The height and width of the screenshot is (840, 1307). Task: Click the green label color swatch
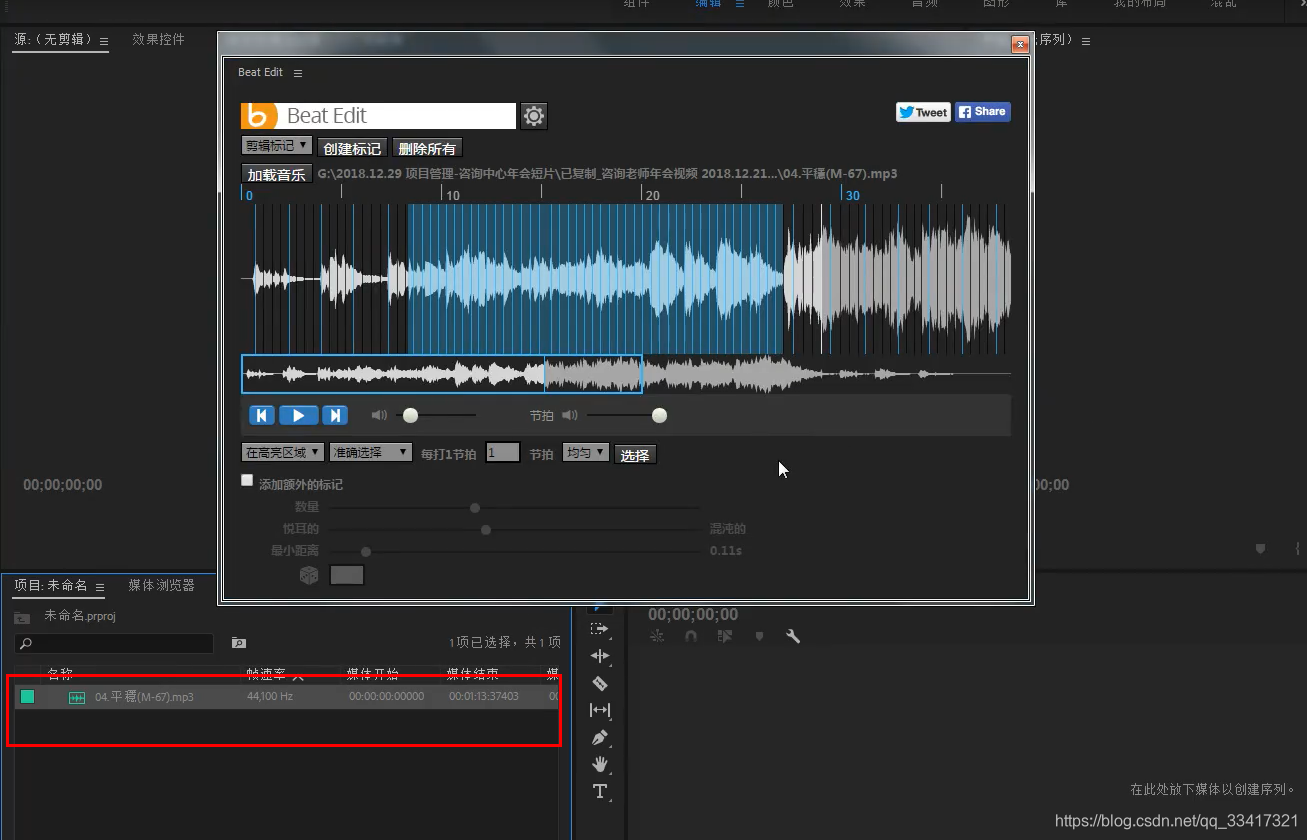click(x=27, y=697)
